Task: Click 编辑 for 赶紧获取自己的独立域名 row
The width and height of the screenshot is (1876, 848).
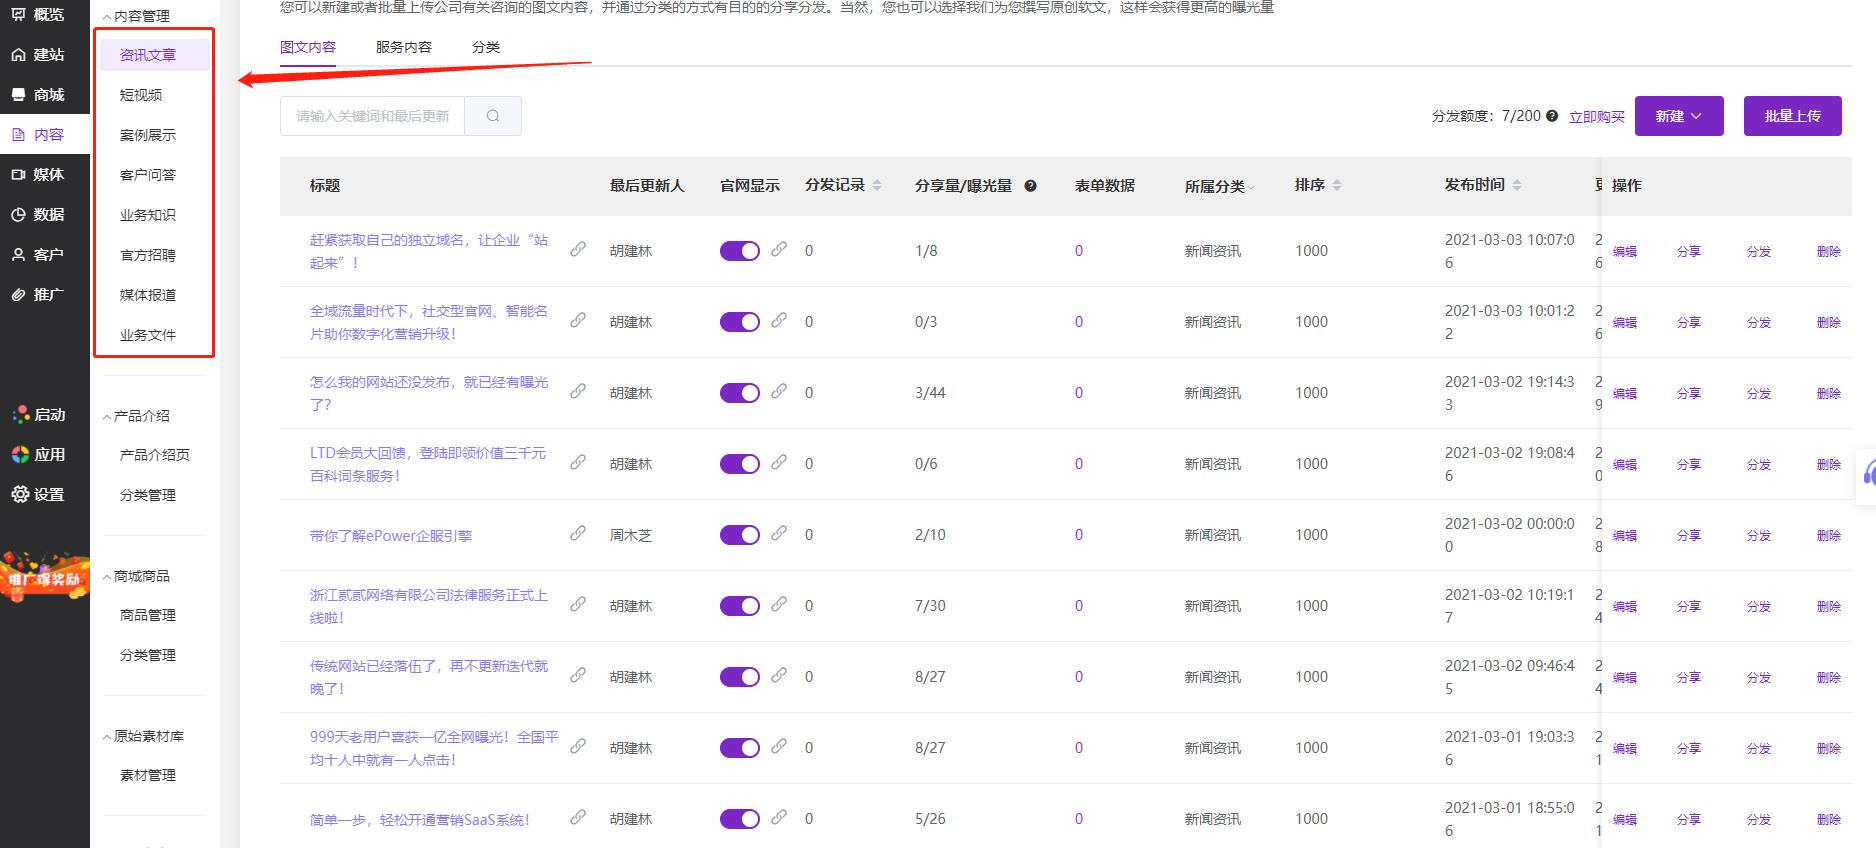Action: pos(1625,252)
